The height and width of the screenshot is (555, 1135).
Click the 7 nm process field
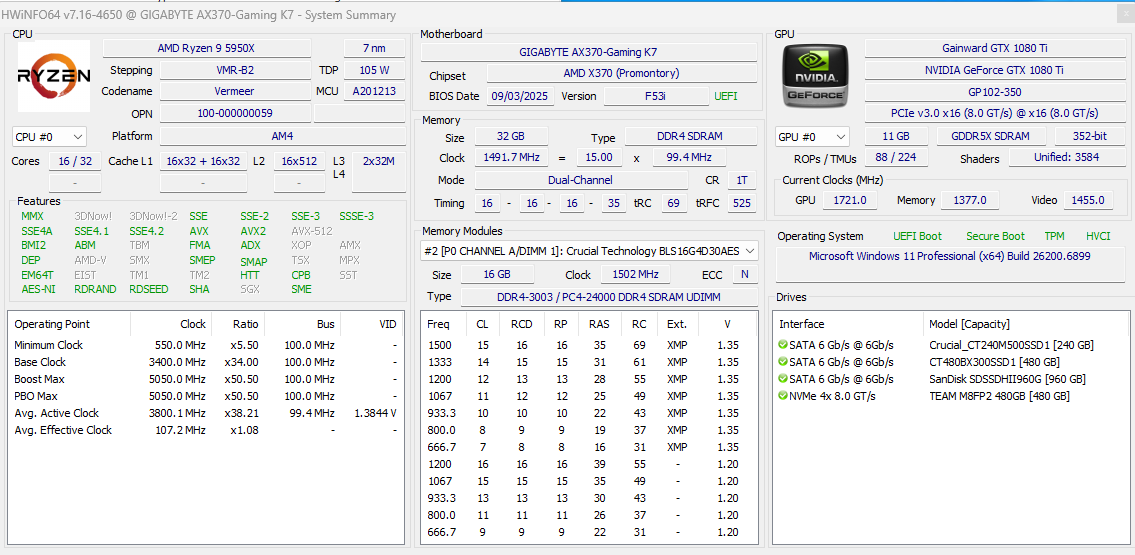(374, 48)
